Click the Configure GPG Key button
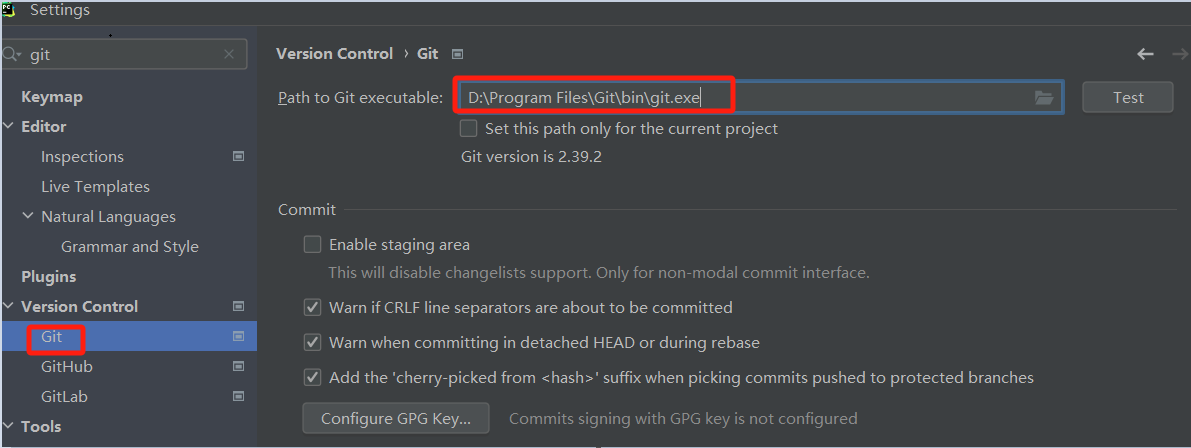1191x448 pixels. [x=396, y=419]
